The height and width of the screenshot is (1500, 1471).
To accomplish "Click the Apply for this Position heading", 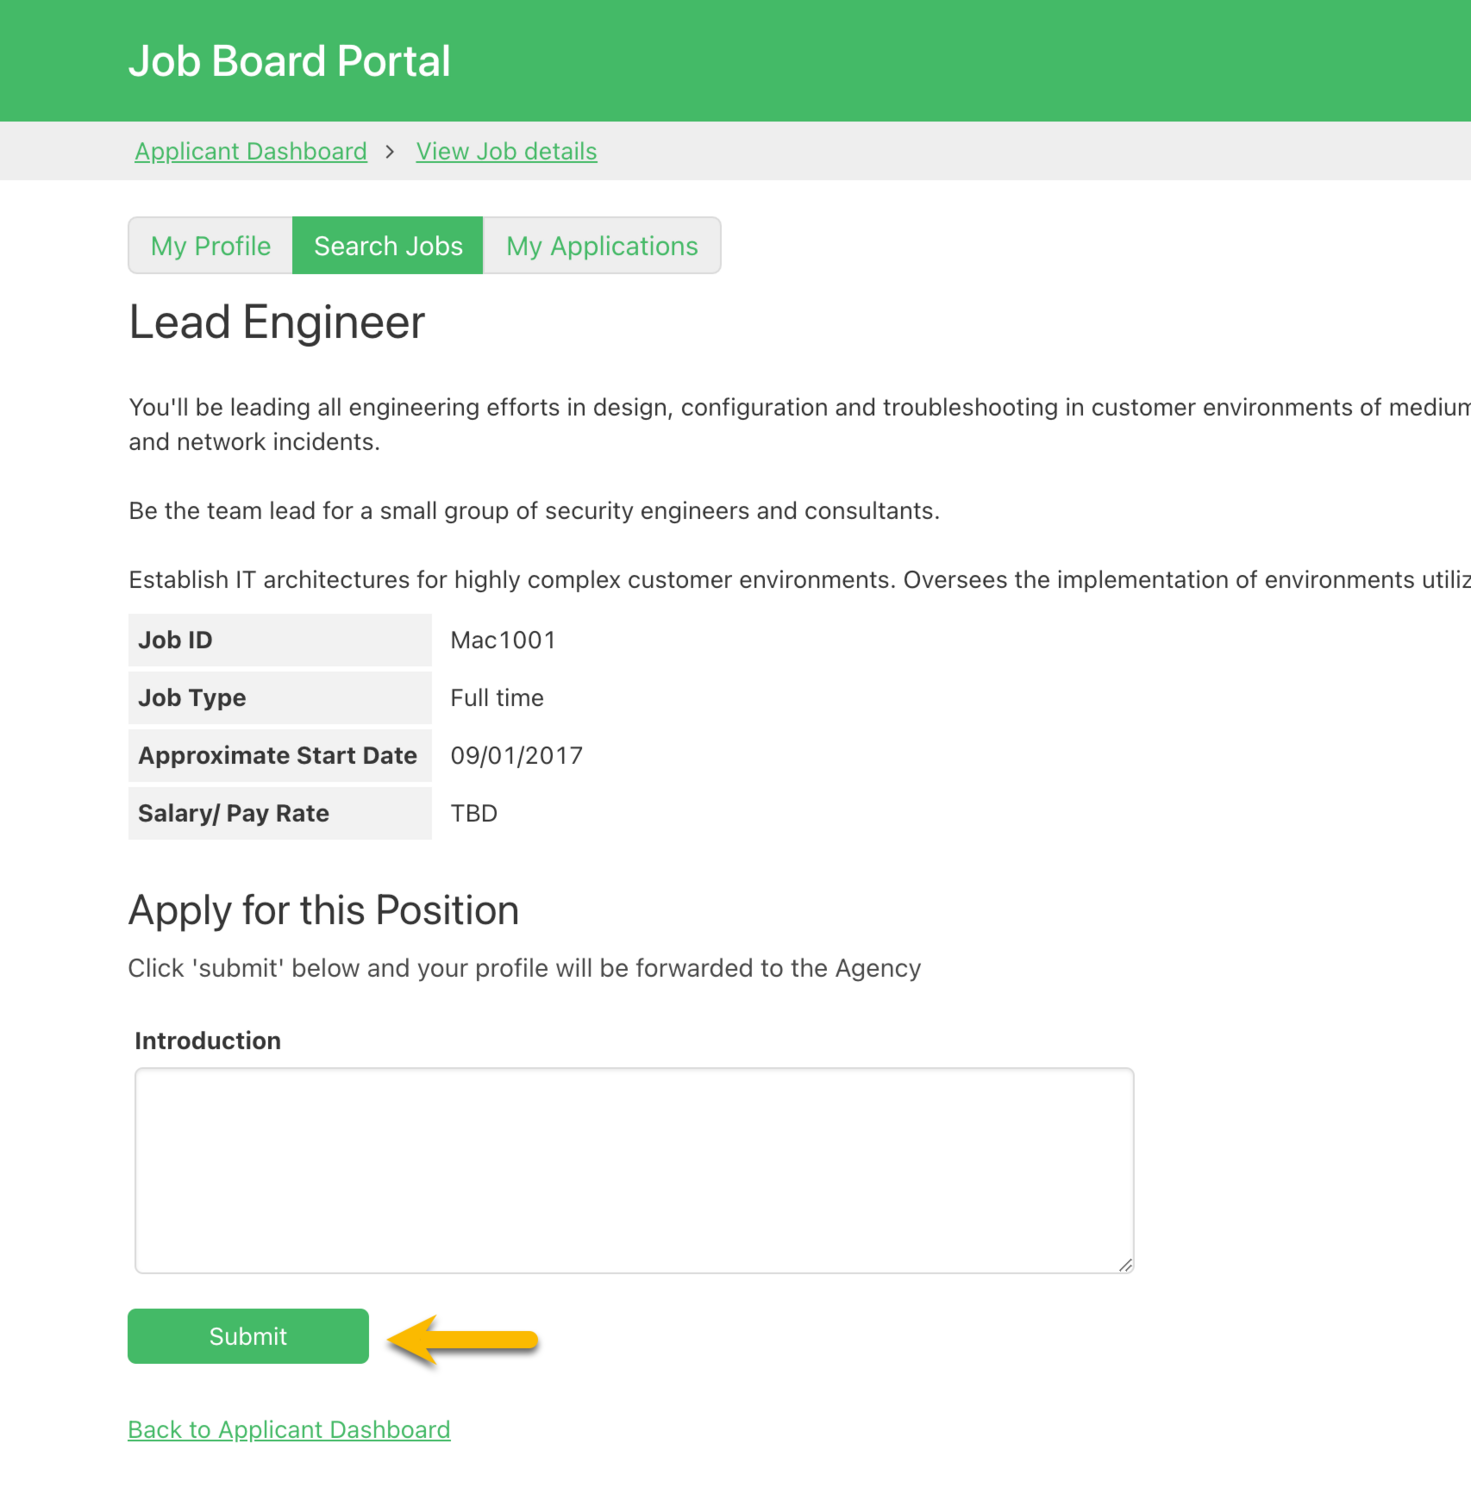I will (323, 910).
